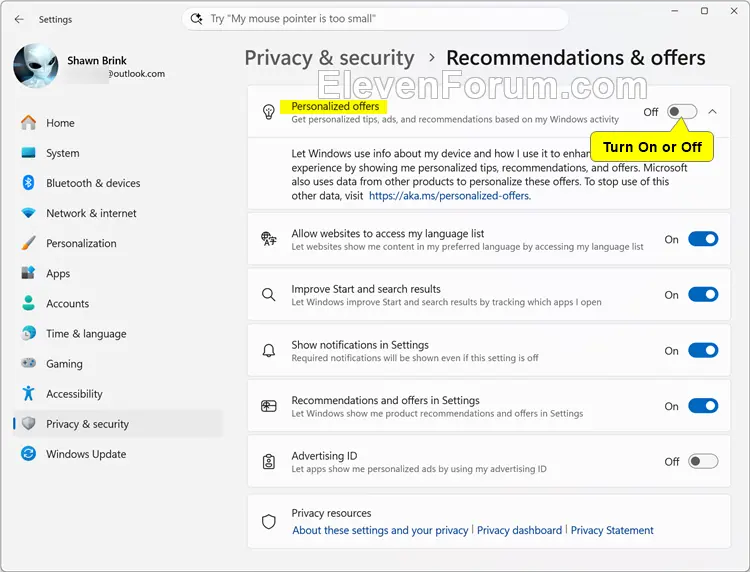Click the lightbulb icon for Personalized offers
This screenshot has height=572, width=750.
point(269,112)
